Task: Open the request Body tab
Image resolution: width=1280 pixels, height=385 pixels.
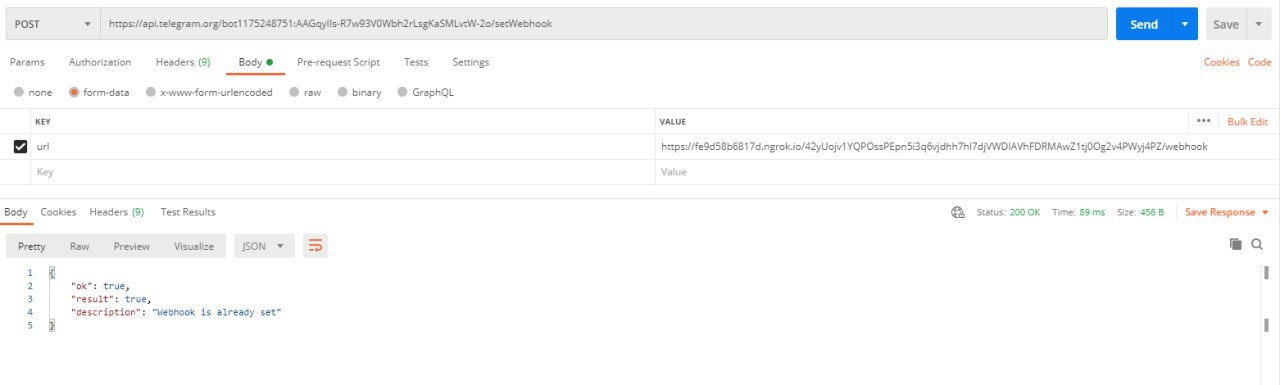Action: click(255, 62)
